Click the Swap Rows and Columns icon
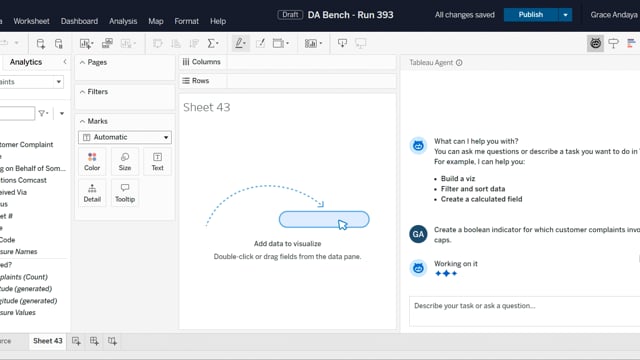Image resolution: width=640 pixels, height=360 pixels. pos(158,43)
